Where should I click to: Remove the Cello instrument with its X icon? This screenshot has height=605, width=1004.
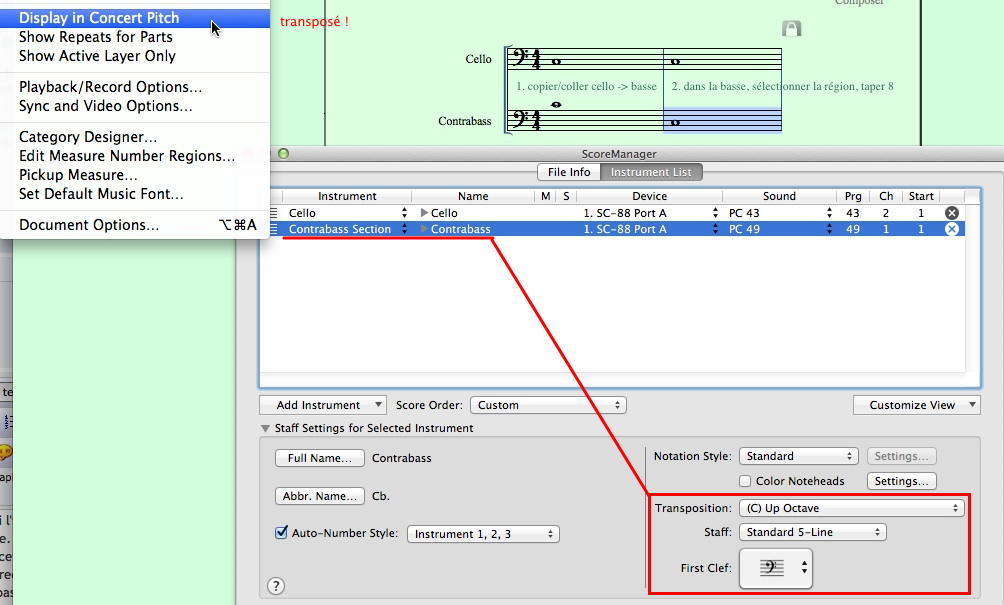point(952,213)
